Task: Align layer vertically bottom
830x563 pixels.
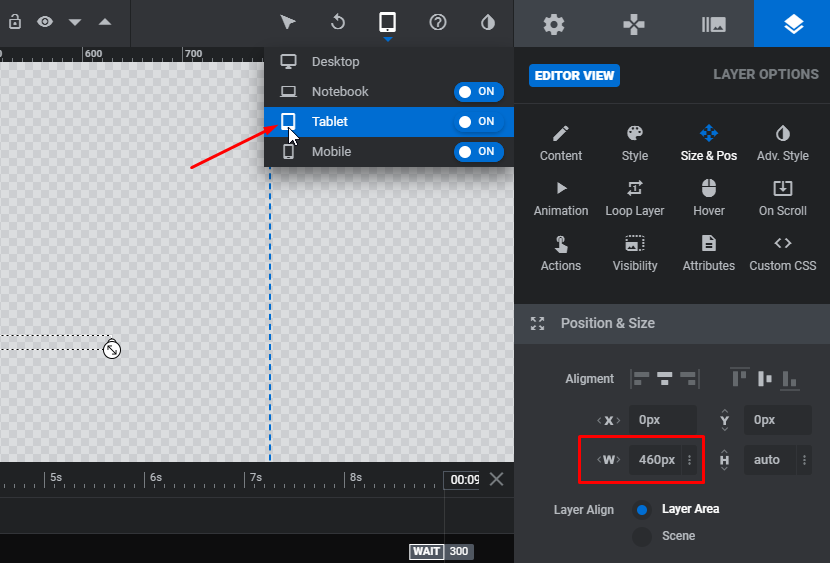Action: click(789, 379)
